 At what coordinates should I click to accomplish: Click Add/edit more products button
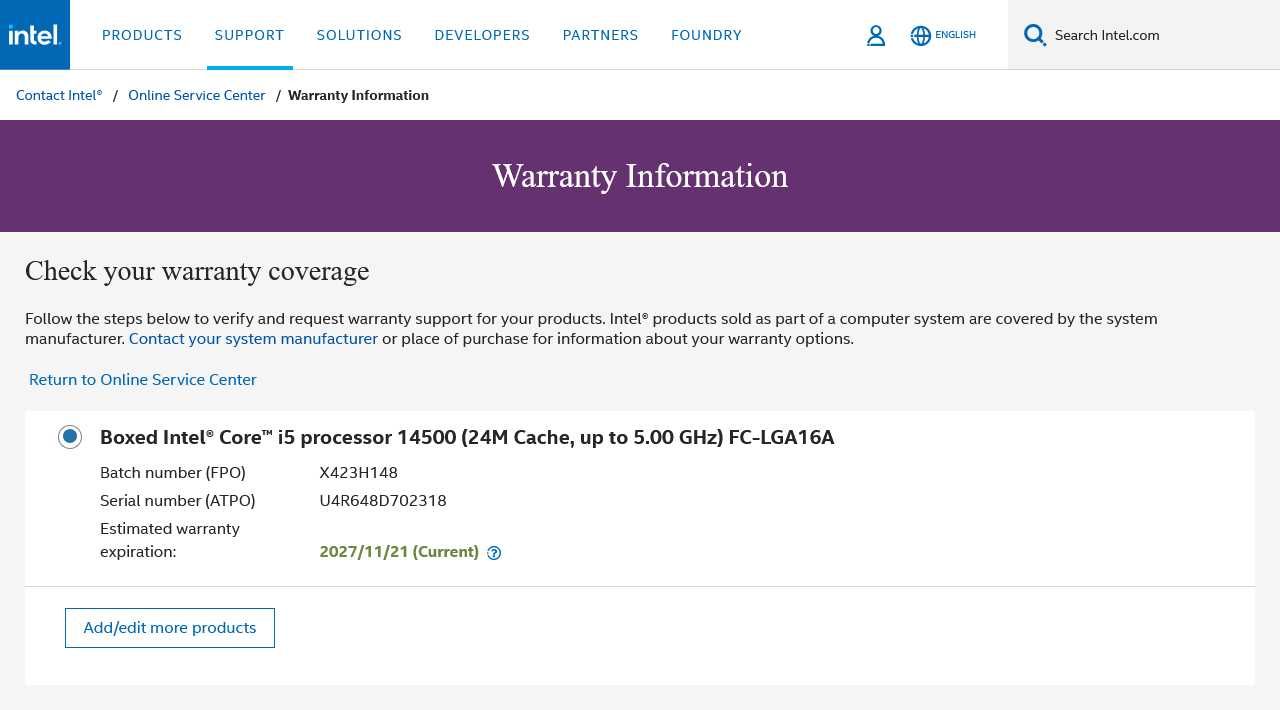(170, 628)
